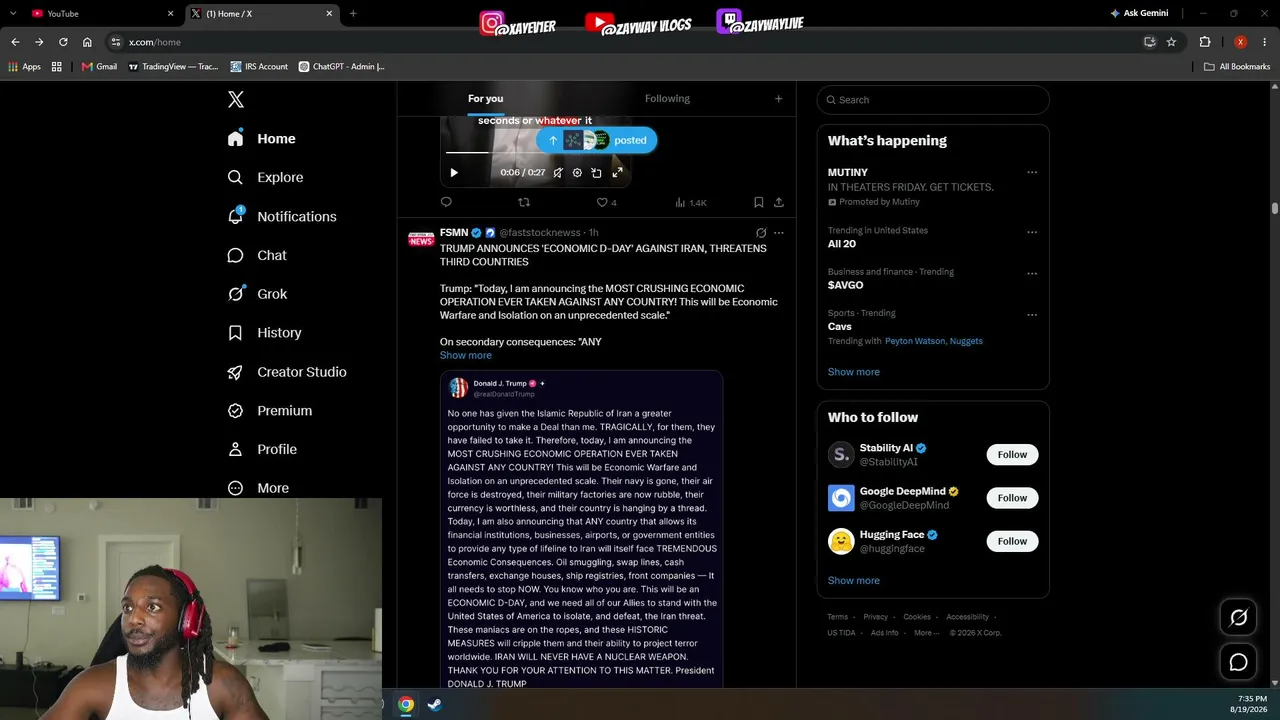The image size is (1280, 720).
Task: Share the video post
Action: [x=778, y=202]
